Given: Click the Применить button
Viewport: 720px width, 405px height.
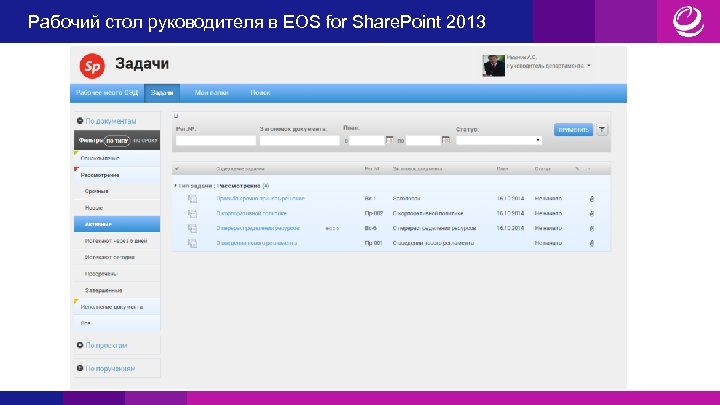Looking at the screenshot, I should 573,130.
